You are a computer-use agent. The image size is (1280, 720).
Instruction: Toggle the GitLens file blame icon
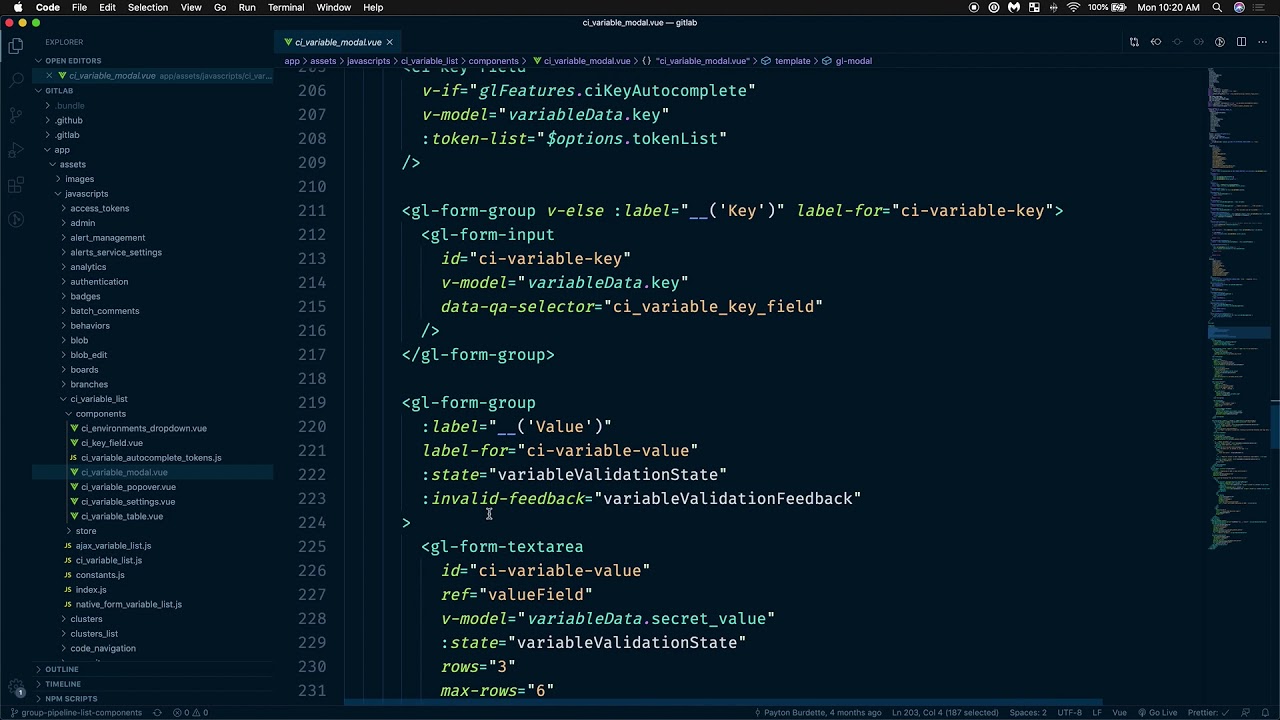(1220, 42)
